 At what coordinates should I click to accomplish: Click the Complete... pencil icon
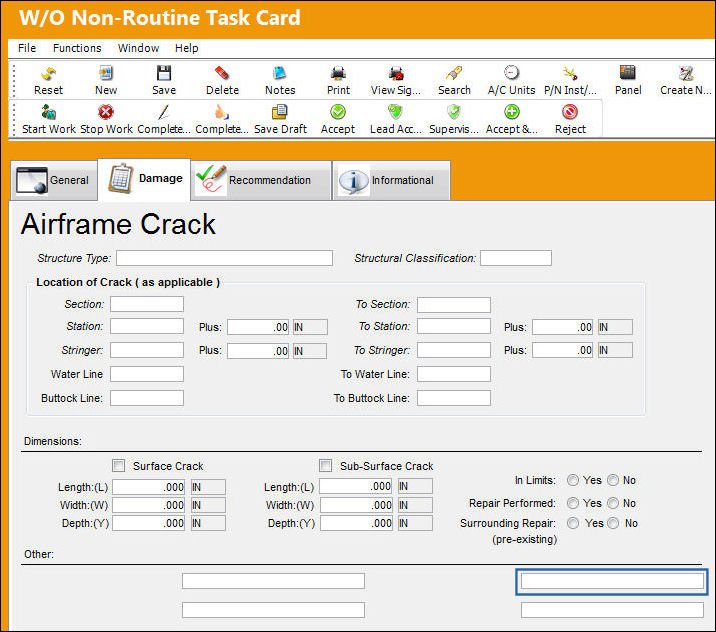164,112
